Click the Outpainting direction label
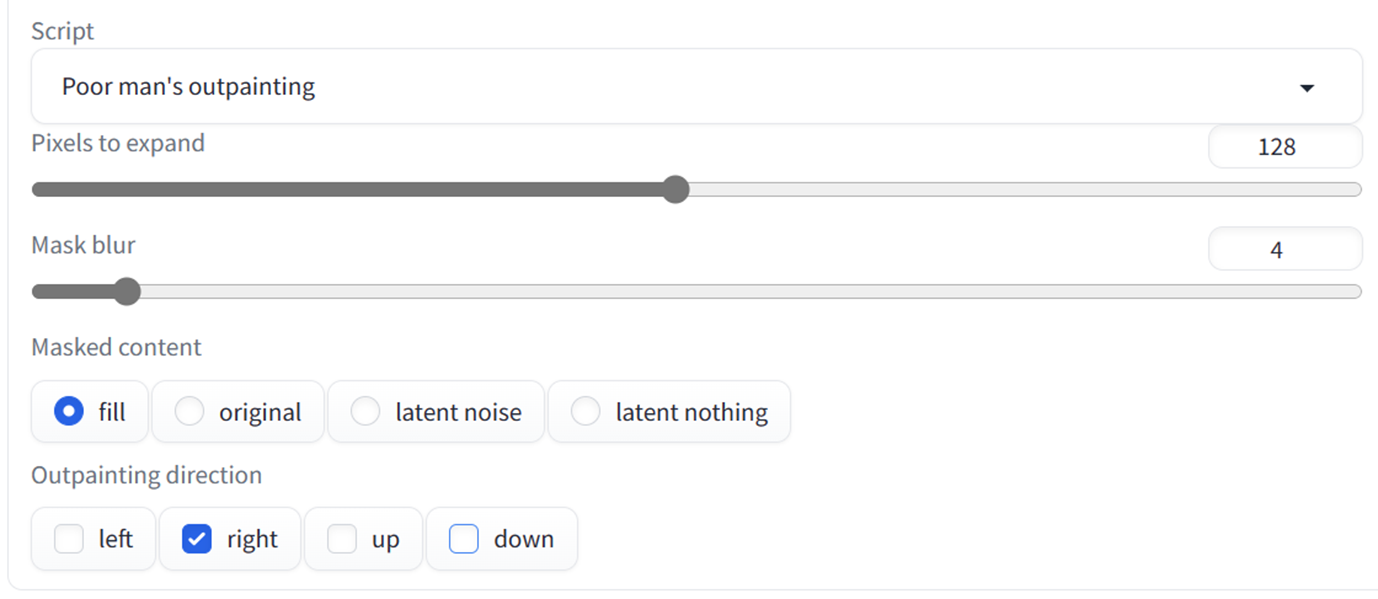Image resolution: width=1378 pixels, height=599 pixels. [x=146, y=475]
